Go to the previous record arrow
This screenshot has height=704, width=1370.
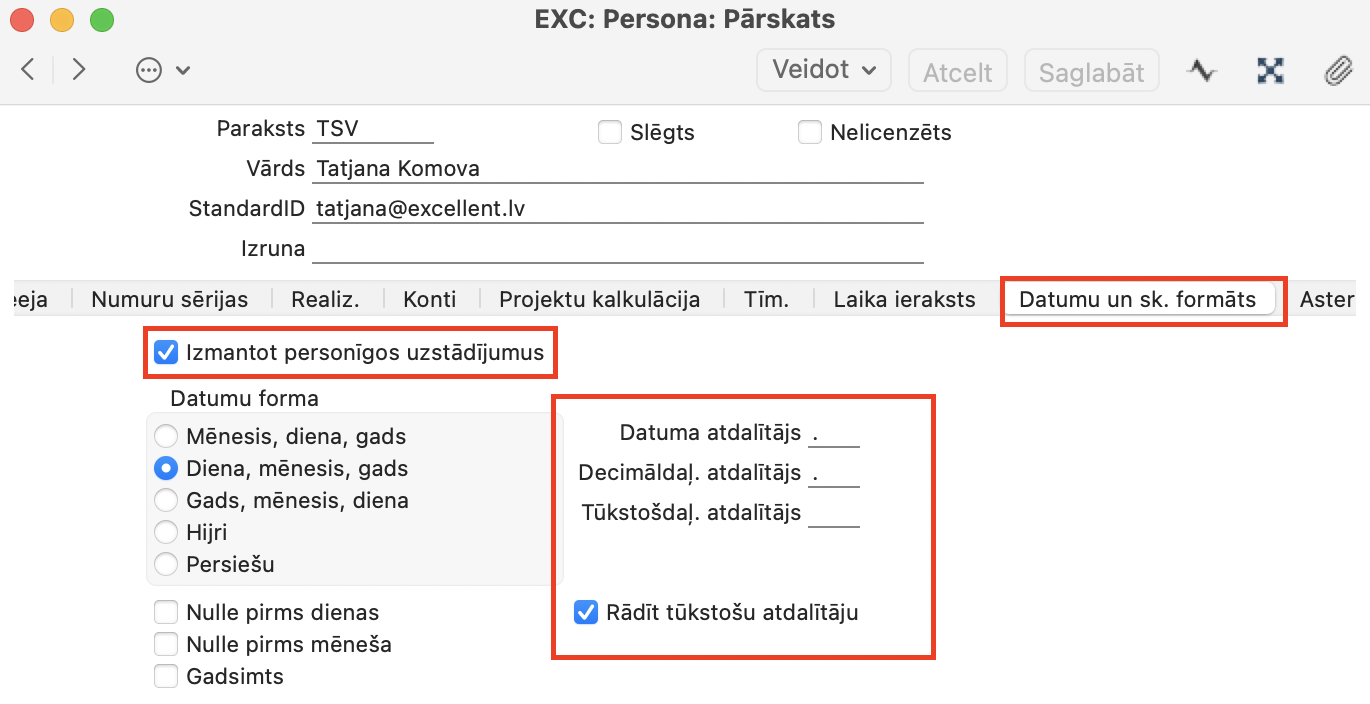click(x=28, y=69)
